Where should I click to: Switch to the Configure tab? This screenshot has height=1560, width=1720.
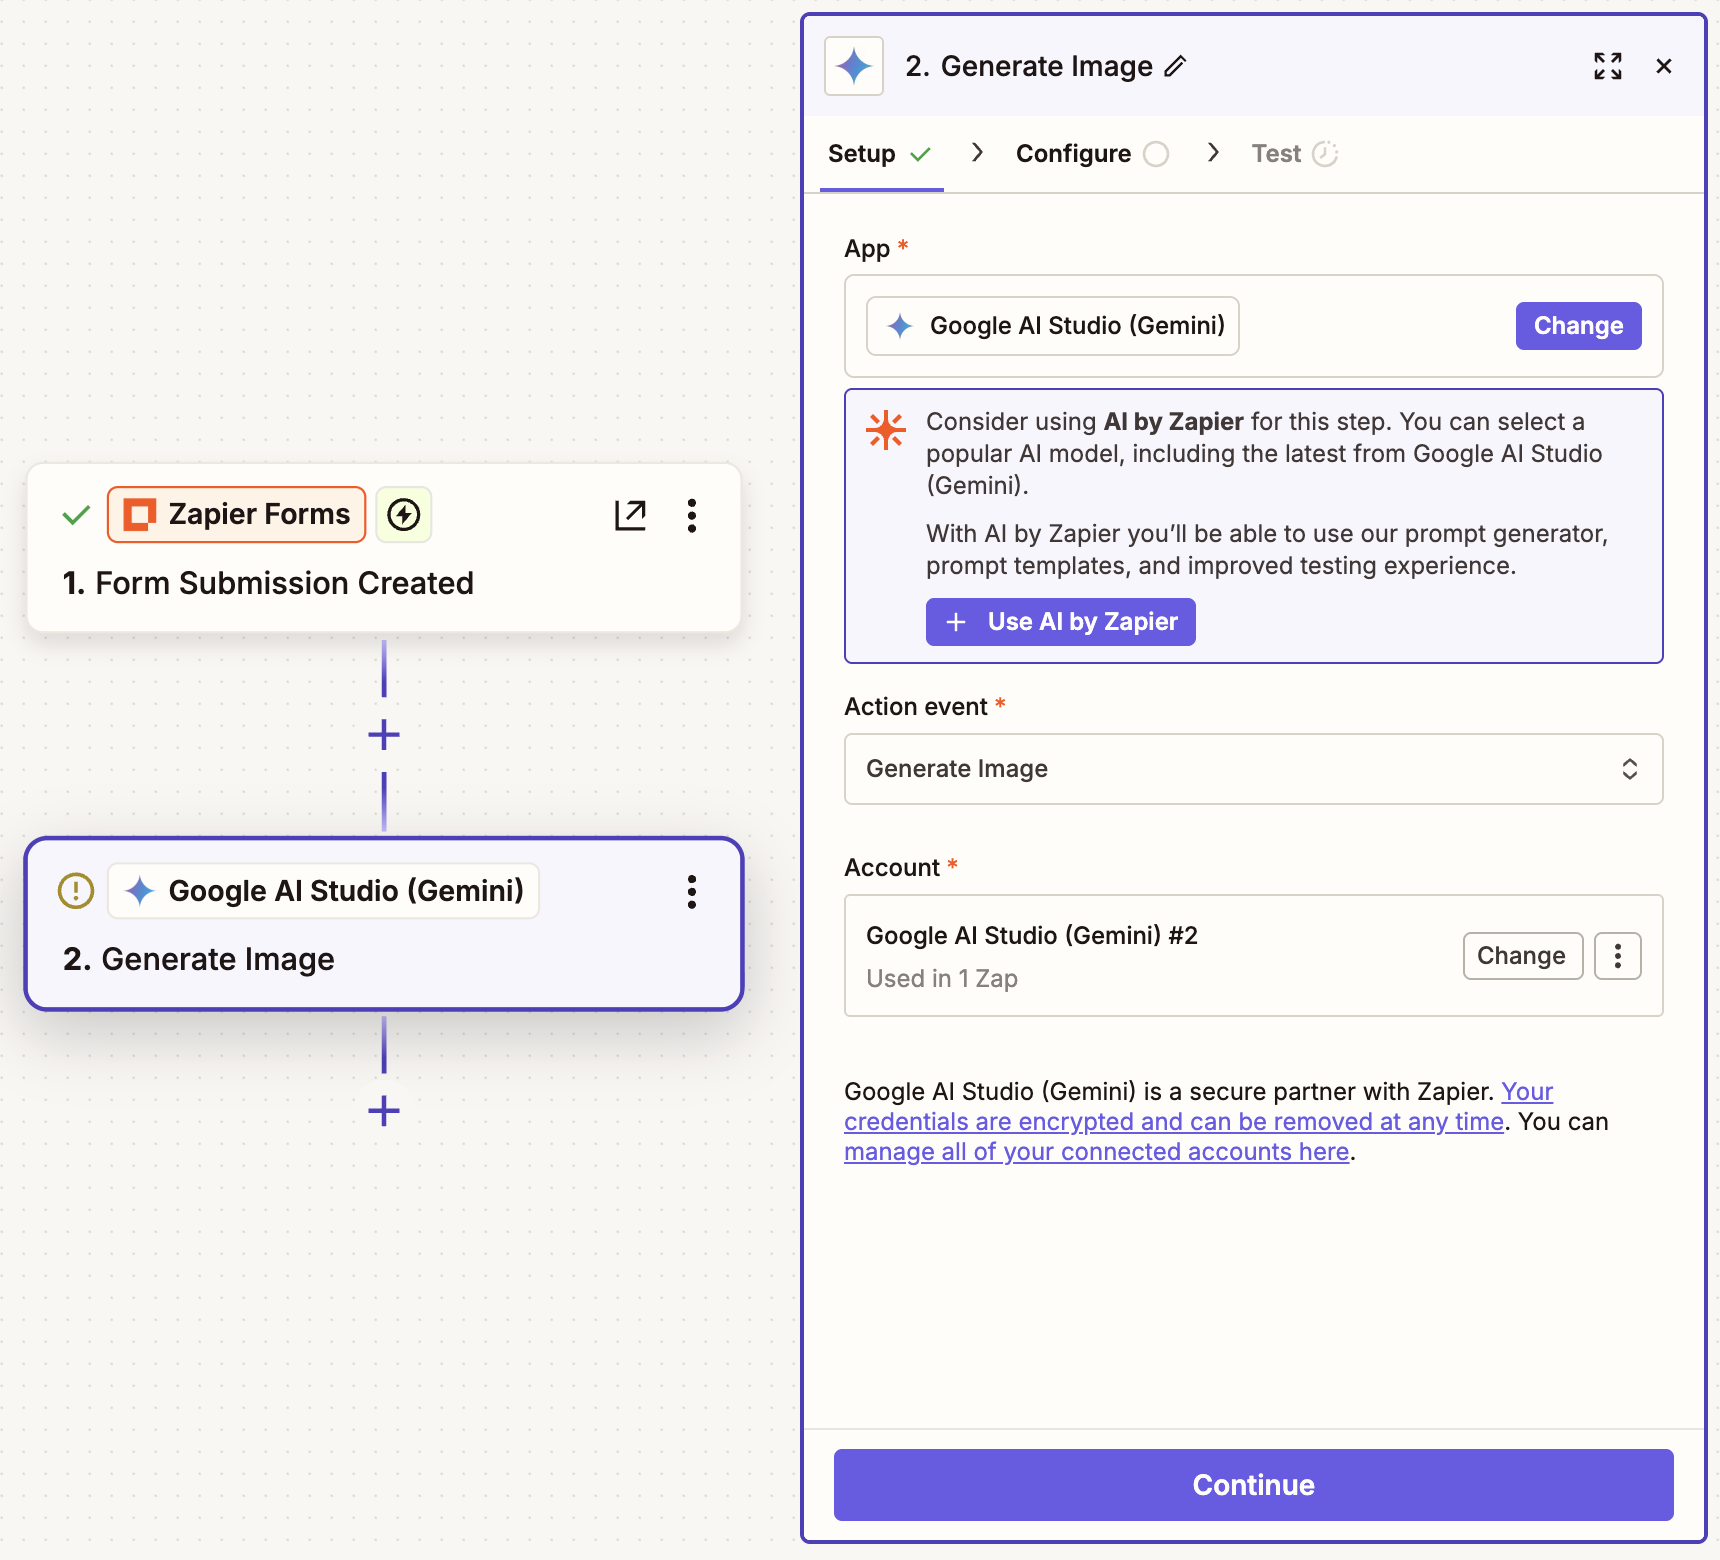tap(1073, 153)
